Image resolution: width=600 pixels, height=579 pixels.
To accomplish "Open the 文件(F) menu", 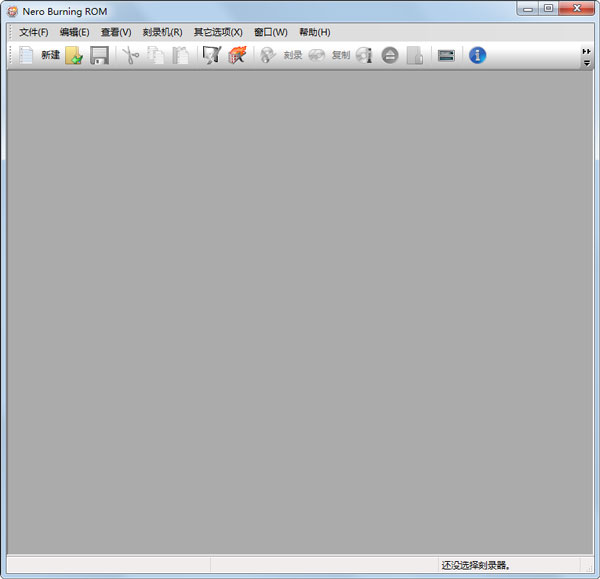I will coord(34,33).
